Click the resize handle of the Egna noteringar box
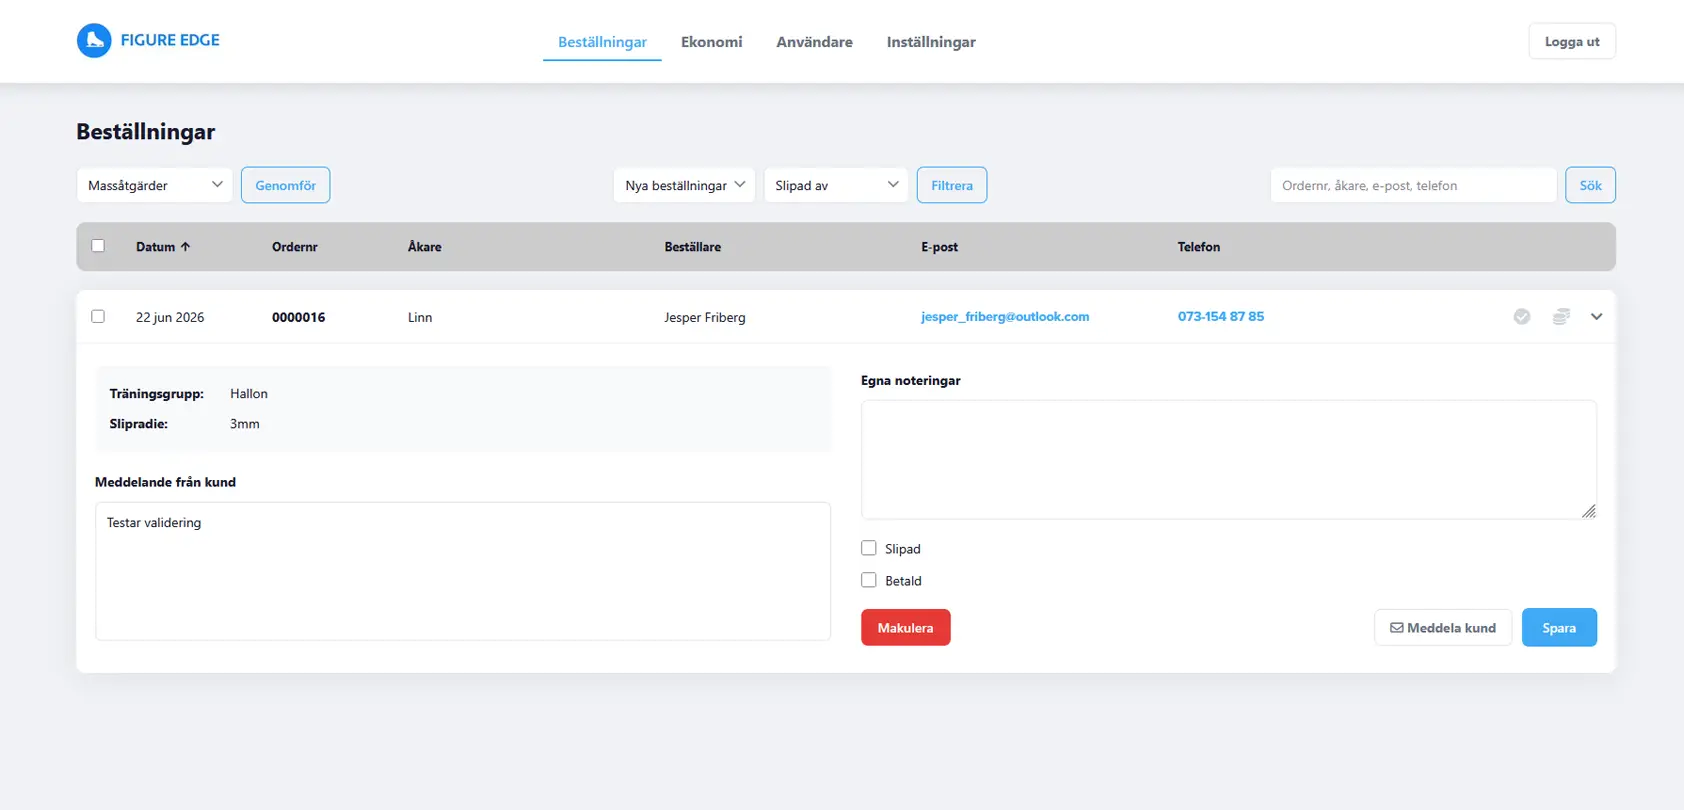This screenshot has height=810, width=1684. coord(1588,511)
